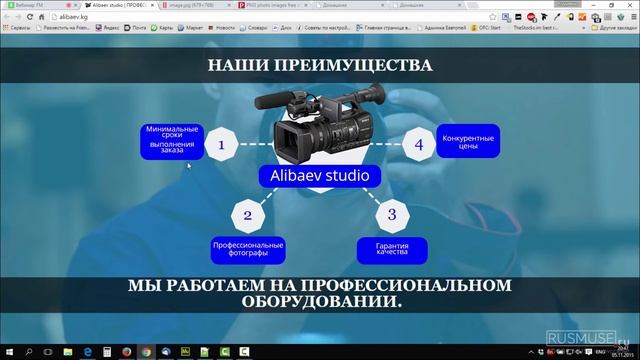Open the Новости bookmark
Image resolution: width=640 pixels, height=360 pixels.
[x=221, y=28]
